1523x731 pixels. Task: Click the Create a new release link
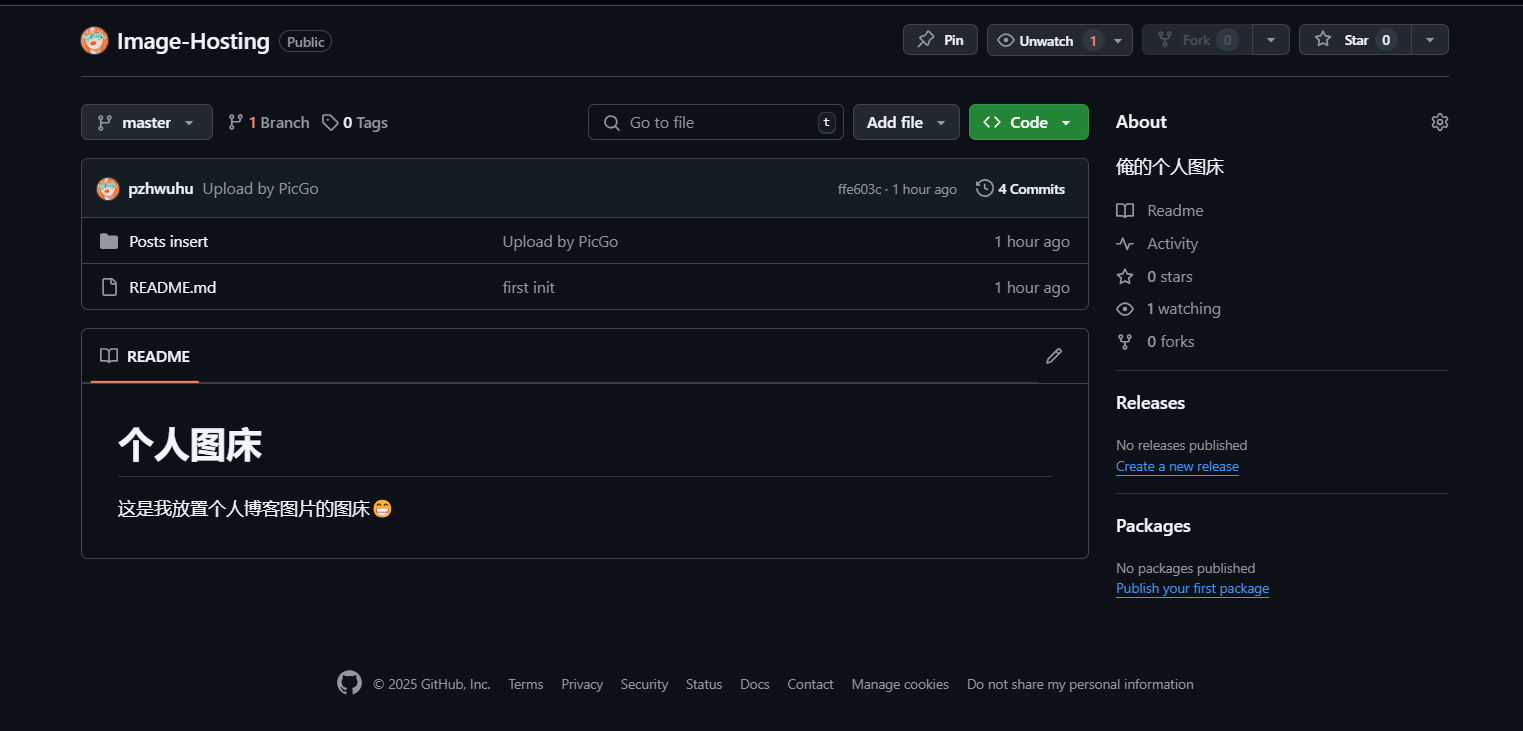coord(1177,467)
